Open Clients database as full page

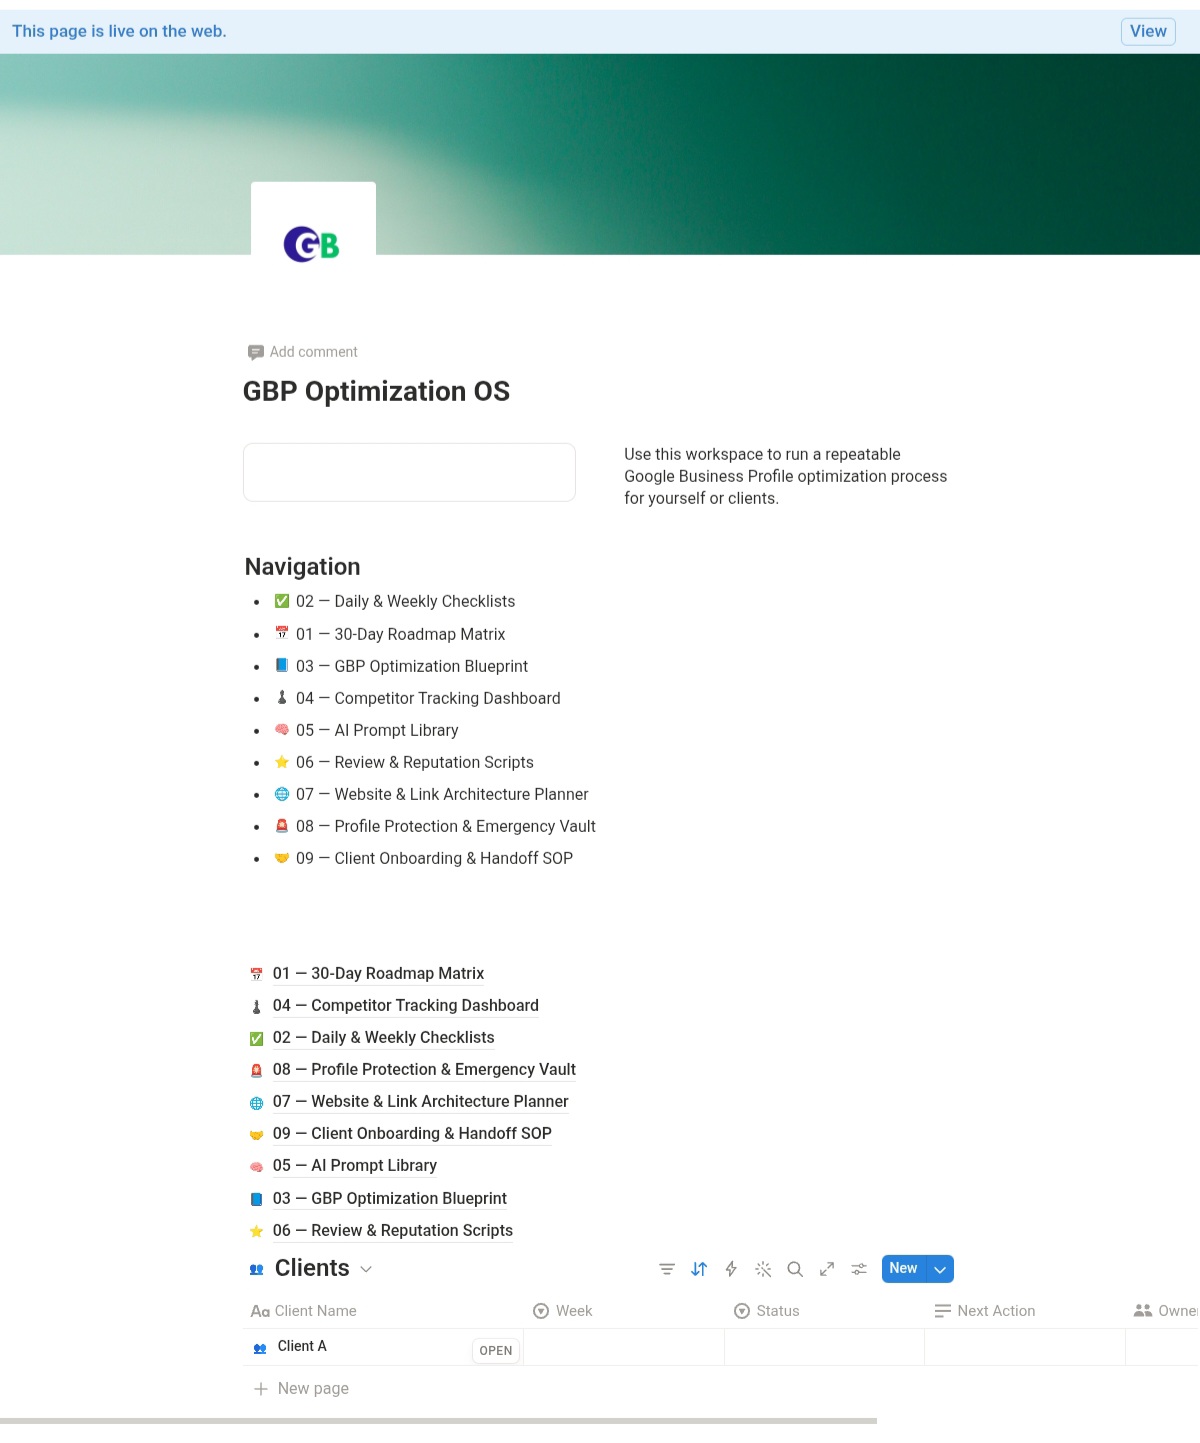point(827,1269)
